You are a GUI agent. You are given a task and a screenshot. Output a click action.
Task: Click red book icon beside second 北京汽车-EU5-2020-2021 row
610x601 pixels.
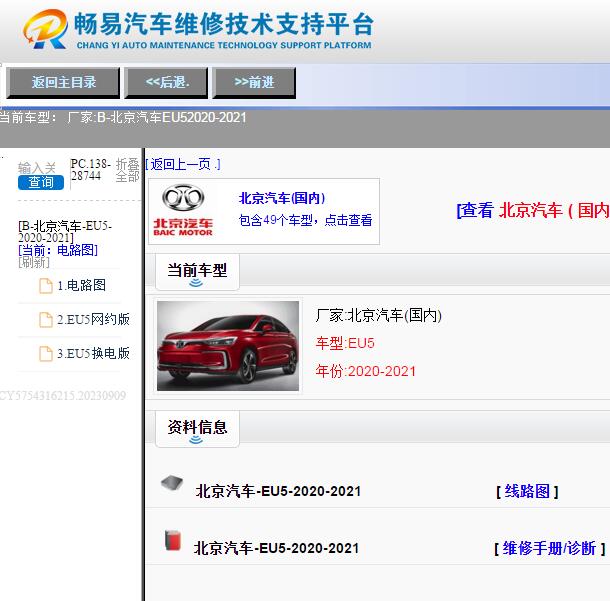tap(173, 540)
